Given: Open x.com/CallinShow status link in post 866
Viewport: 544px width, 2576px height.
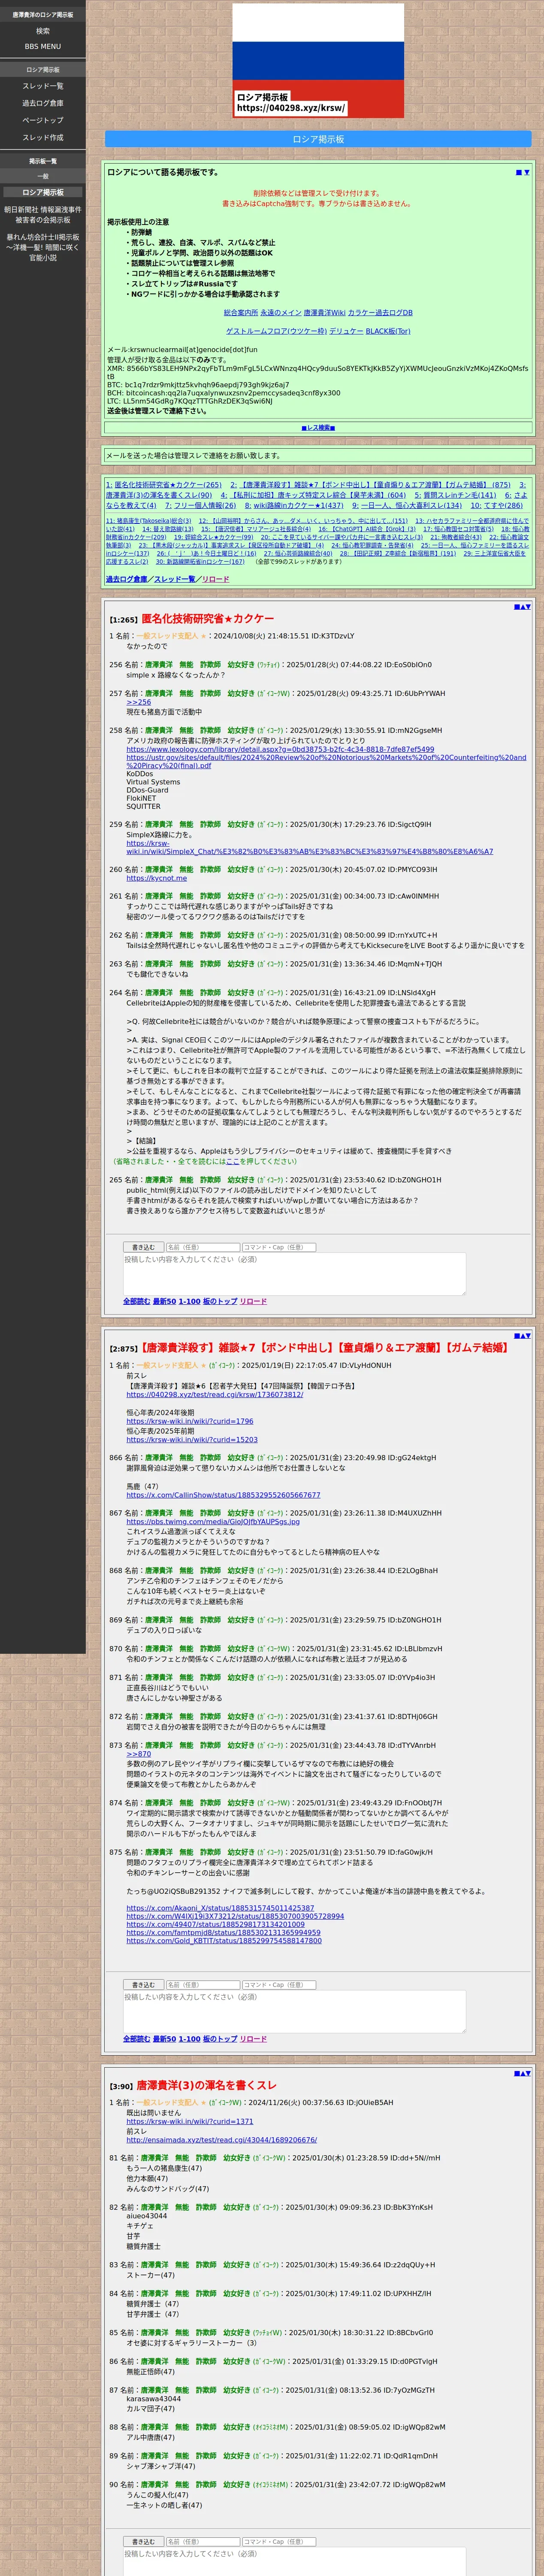Looking at the screenshot, I should [223, 1495].
